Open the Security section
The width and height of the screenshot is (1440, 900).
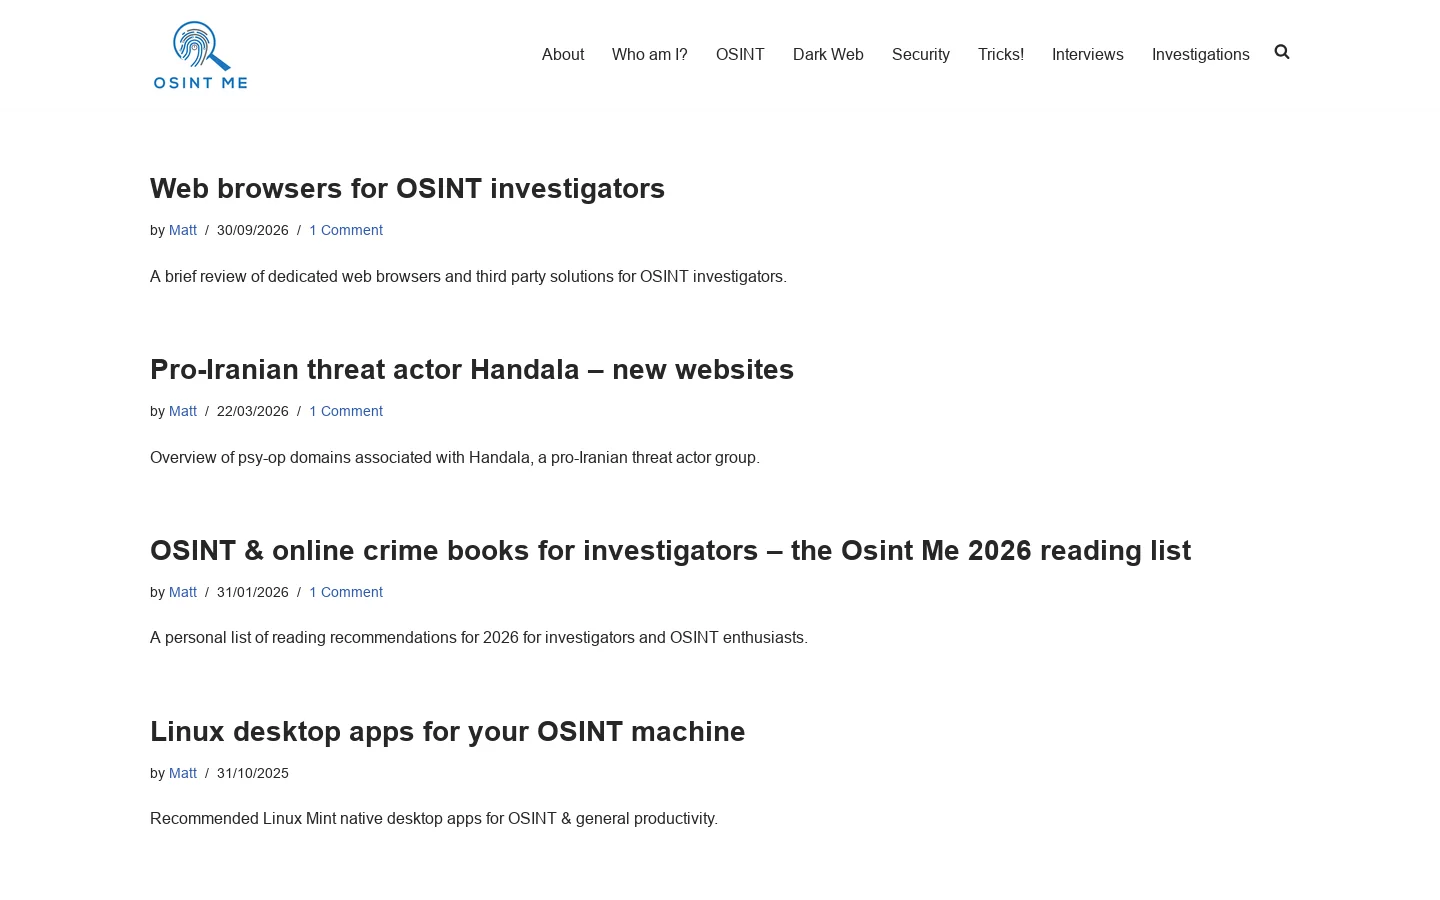pos(921,54)
